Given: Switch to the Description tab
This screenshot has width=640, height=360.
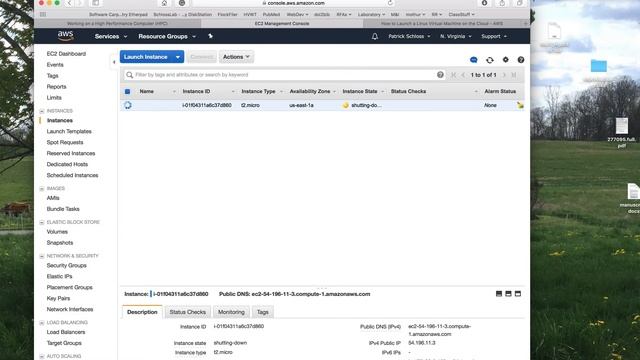Looking at the screenshot, I should pos(142,312).
